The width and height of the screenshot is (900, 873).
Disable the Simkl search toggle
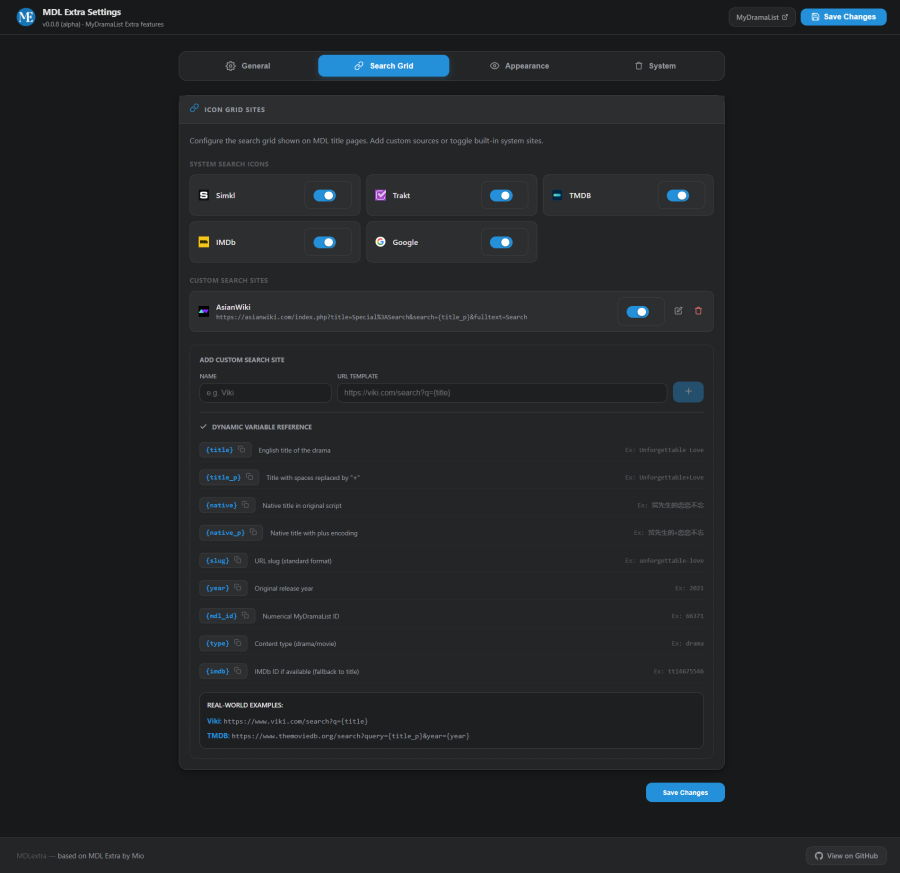326,195
